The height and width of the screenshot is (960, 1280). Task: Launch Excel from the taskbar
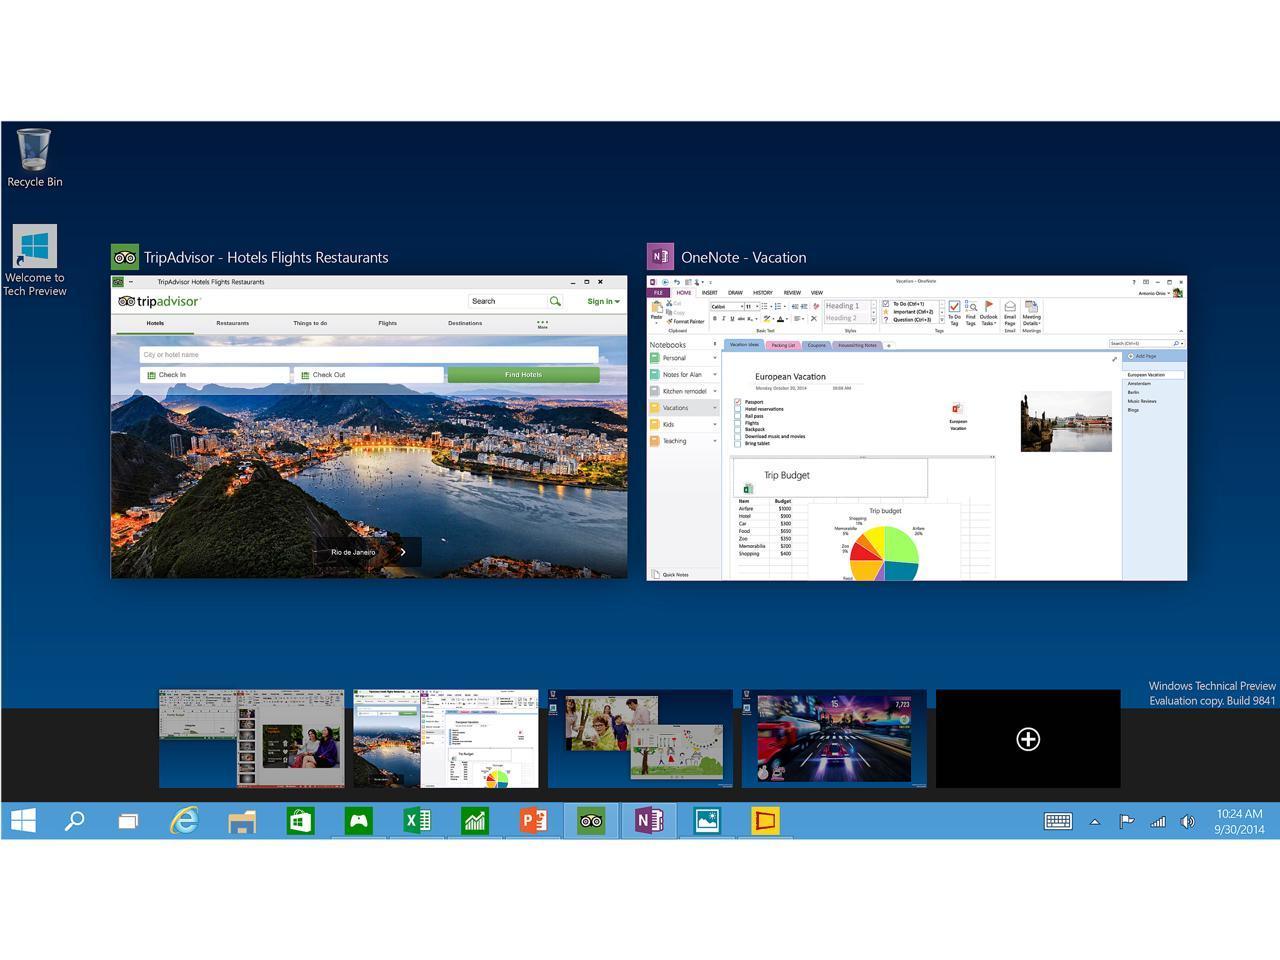417,821
